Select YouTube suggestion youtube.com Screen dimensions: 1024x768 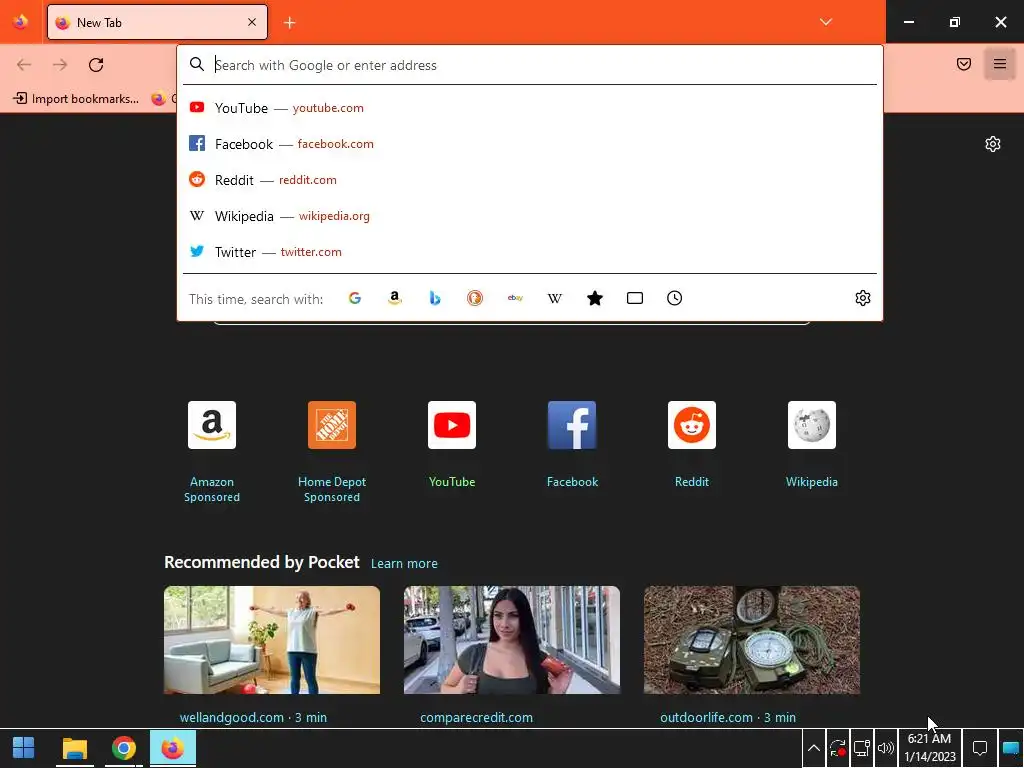[x=530, y=108]
